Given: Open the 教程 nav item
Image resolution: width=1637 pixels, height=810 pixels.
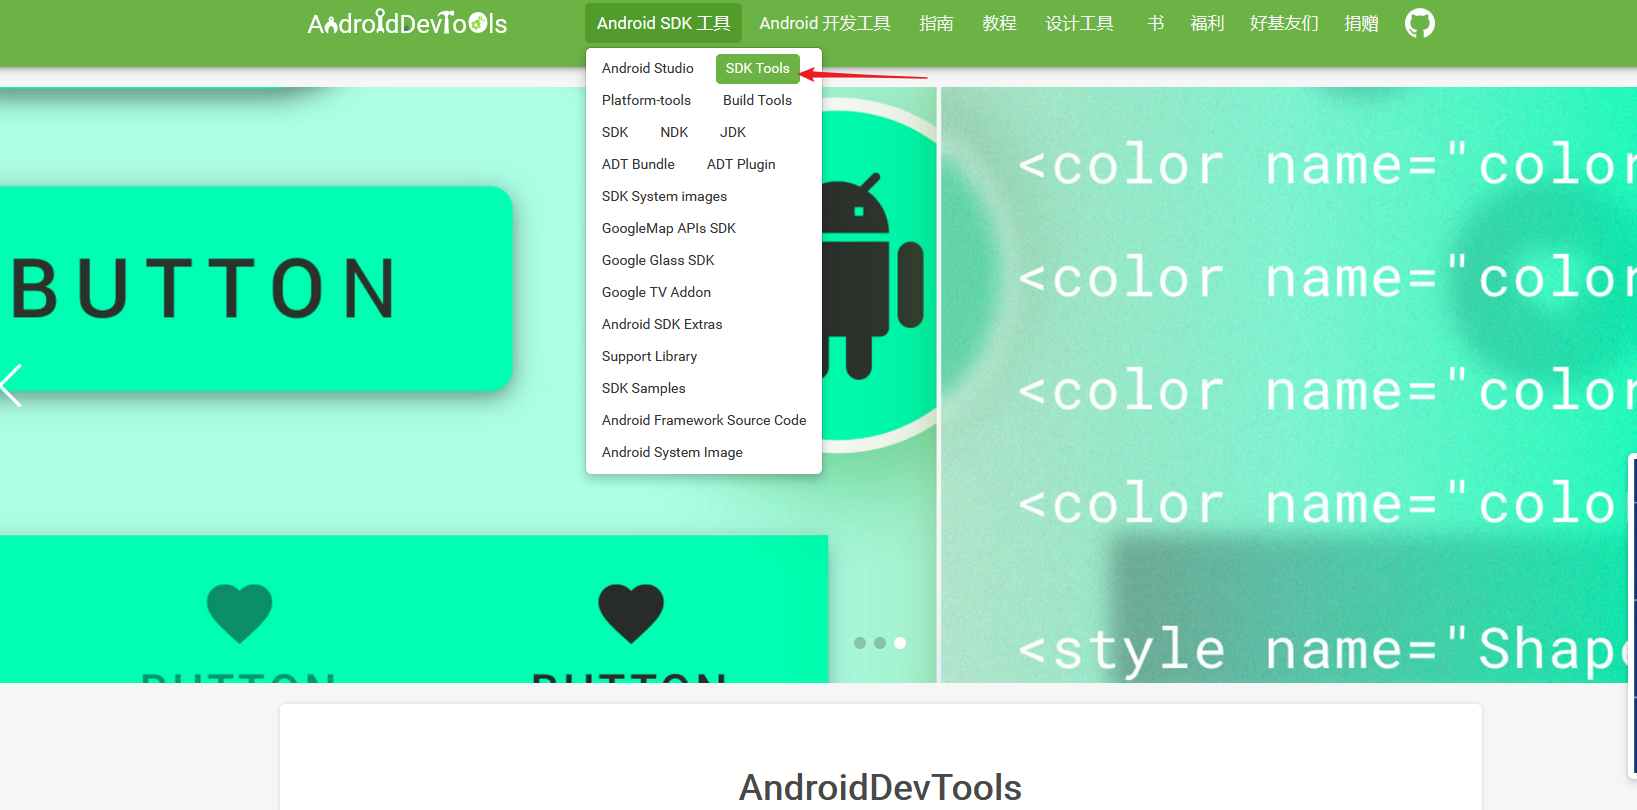Looking at the screenshot, I should pos(999,23).
